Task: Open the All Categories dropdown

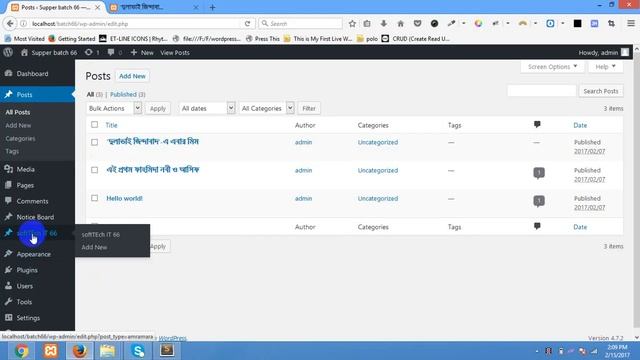Action: [267, 108]
